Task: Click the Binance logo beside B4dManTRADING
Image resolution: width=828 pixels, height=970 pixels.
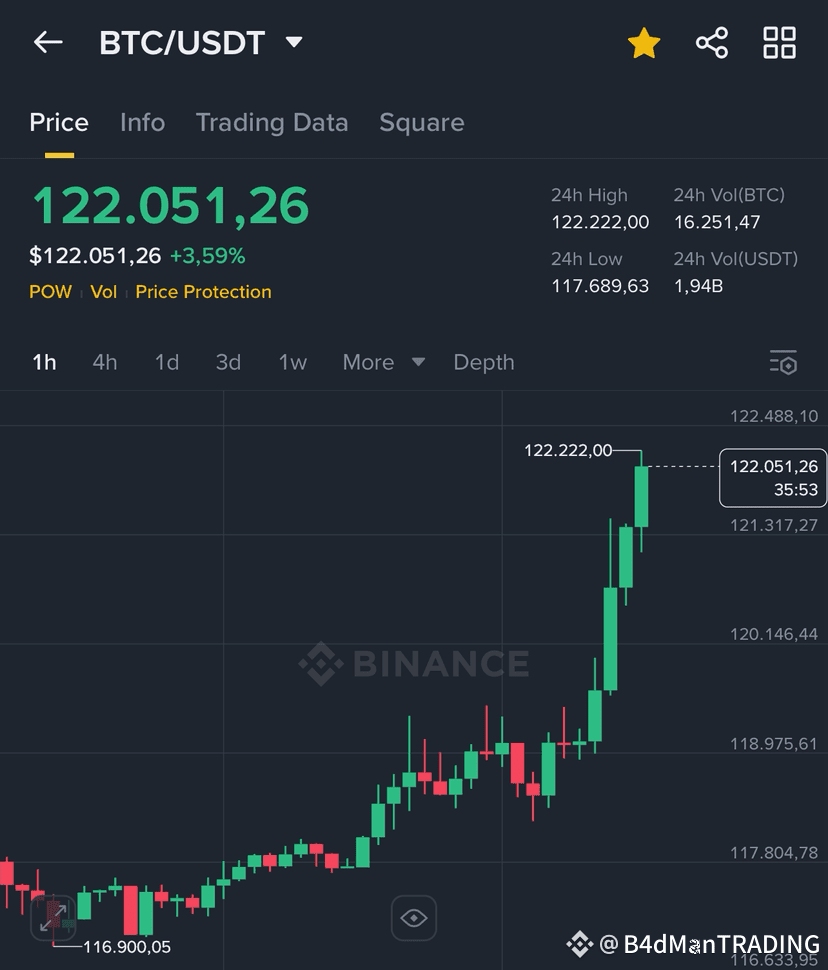Action: coord(580,943)
